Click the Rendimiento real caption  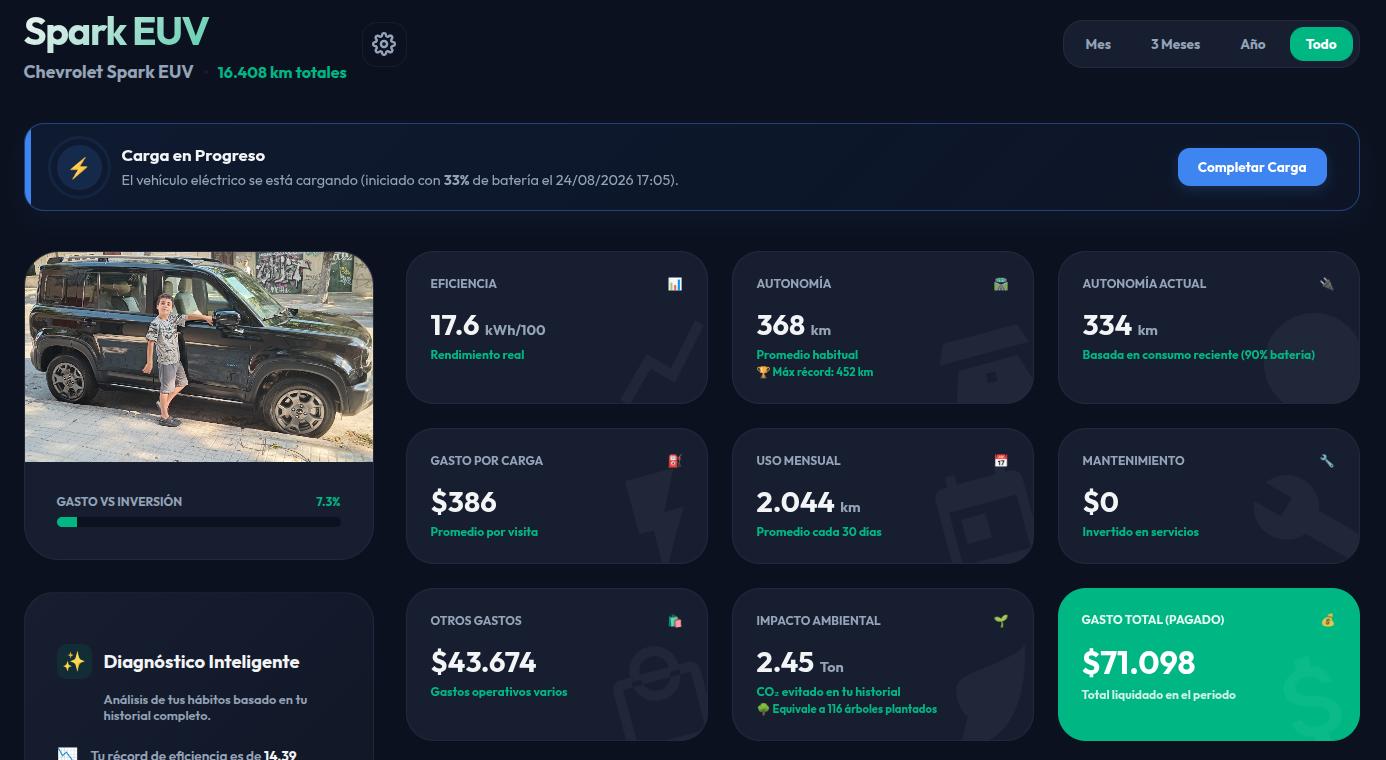[x=477, y=355]
